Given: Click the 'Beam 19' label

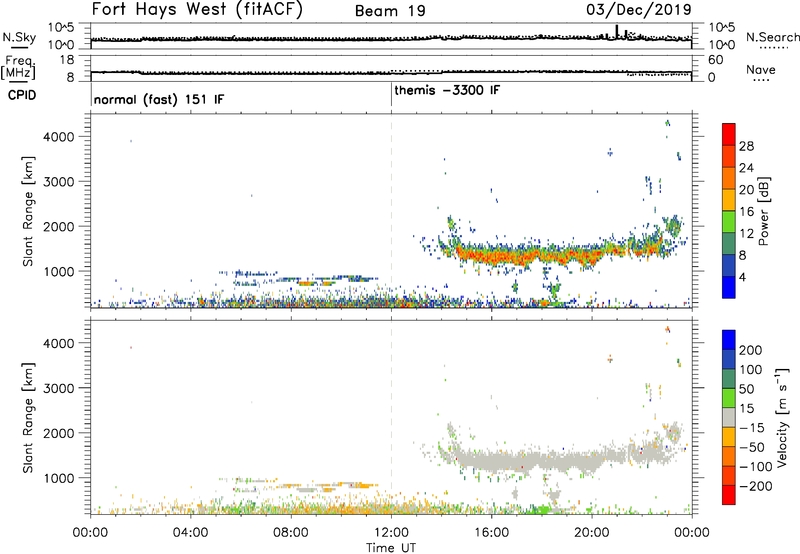Looking at the screenshot, I should pyautogui.click(x=390, y=11).
